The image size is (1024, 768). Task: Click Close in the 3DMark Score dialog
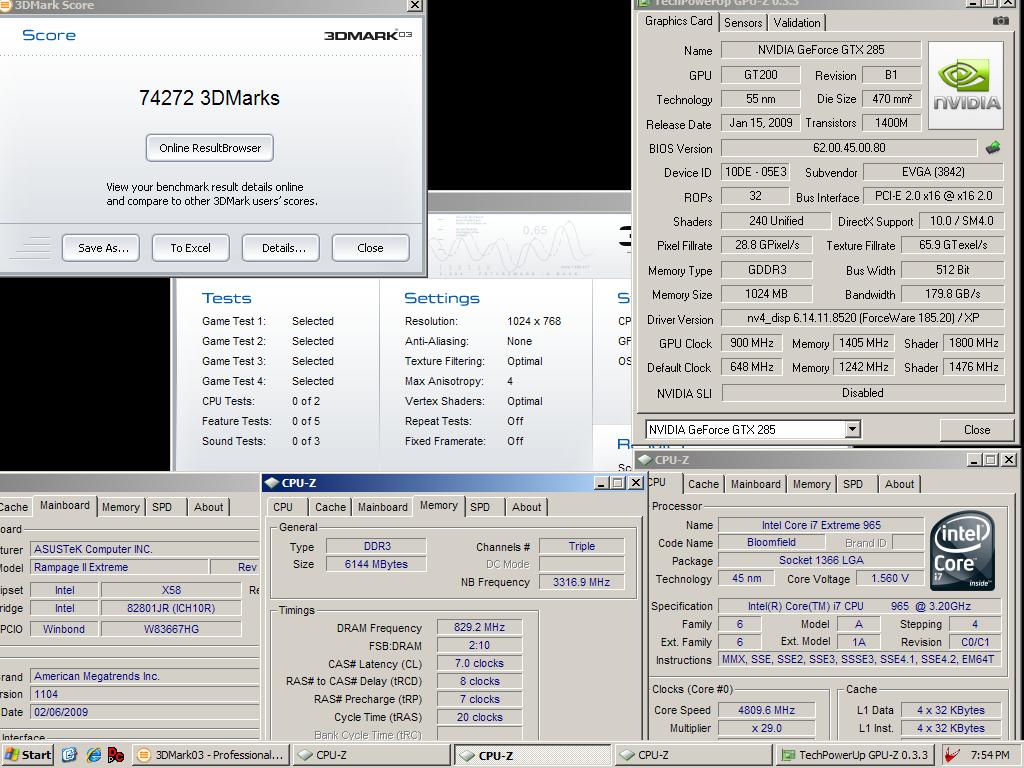pos(370,248)
